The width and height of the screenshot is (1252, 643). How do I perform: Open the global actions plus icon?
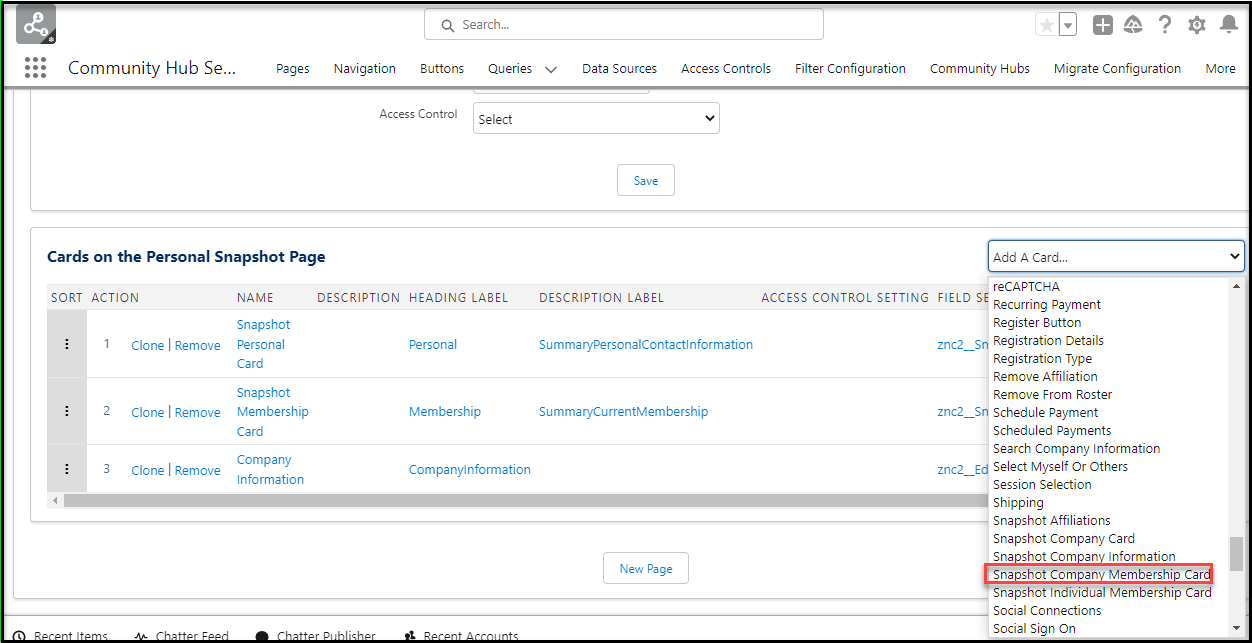pos(1102,26)
